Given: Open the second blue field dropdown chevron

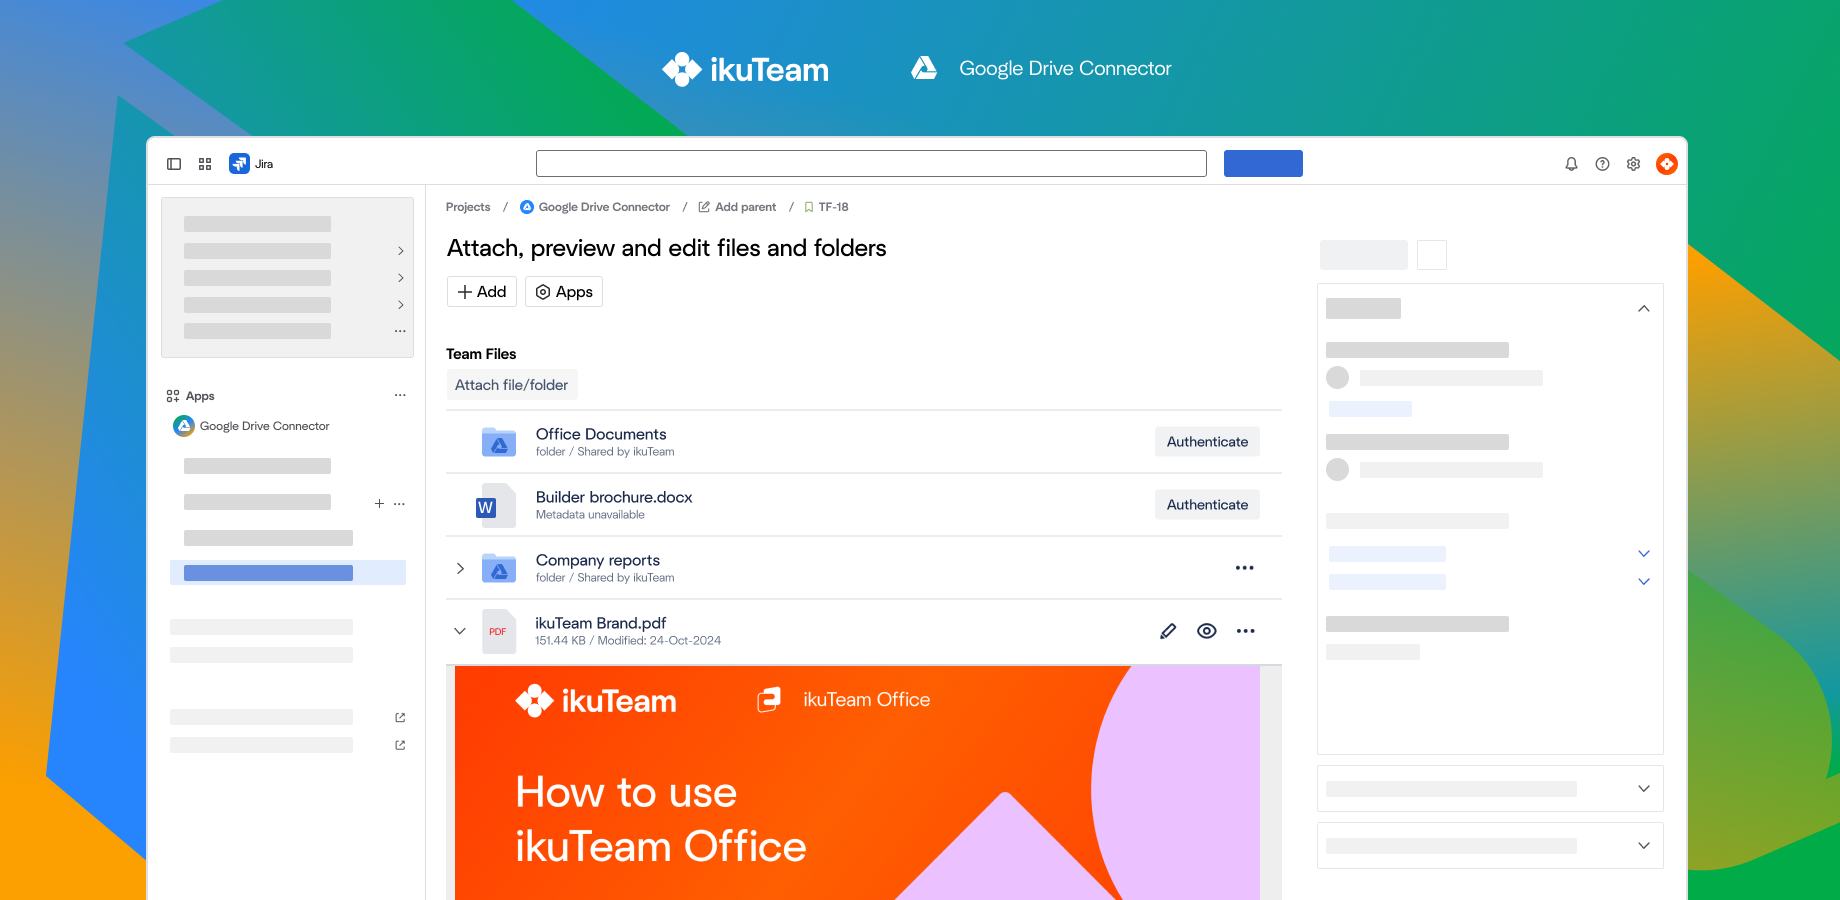Looking at the screenshot, I should [1643, 582].
